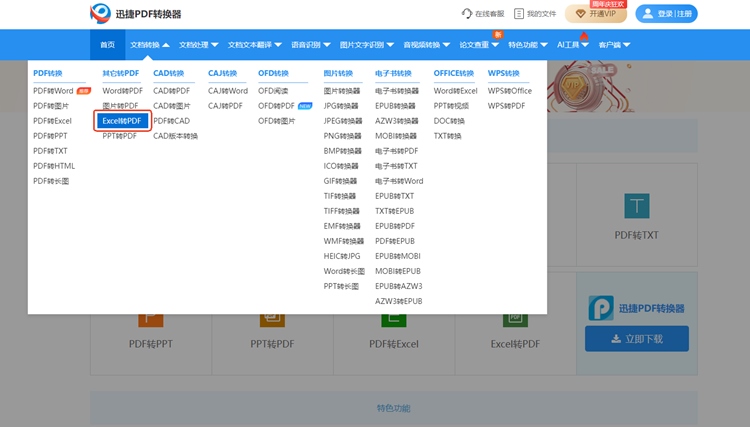This screenshot has width=750, height=427.
Task: Select PDF转TXT in dropdown menu
Action: pyautogui.click(x=50, y=151)
